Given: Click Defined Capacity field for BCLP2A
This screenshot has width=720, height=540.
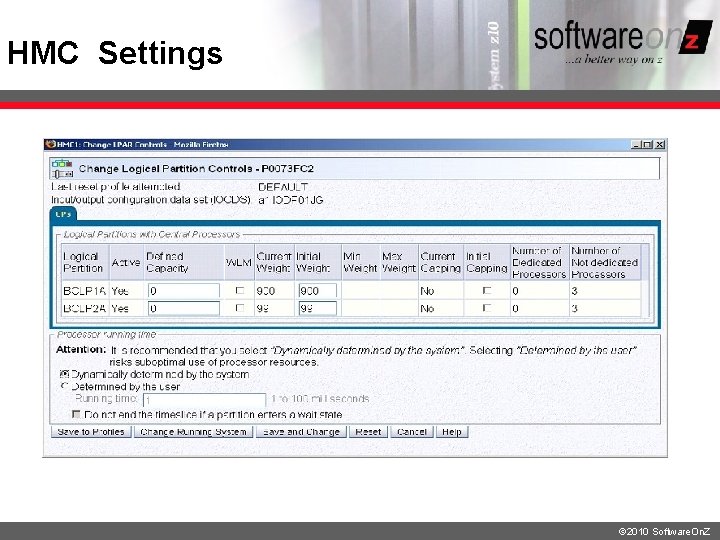Looking at the screenshot, I should coord(184,309).
